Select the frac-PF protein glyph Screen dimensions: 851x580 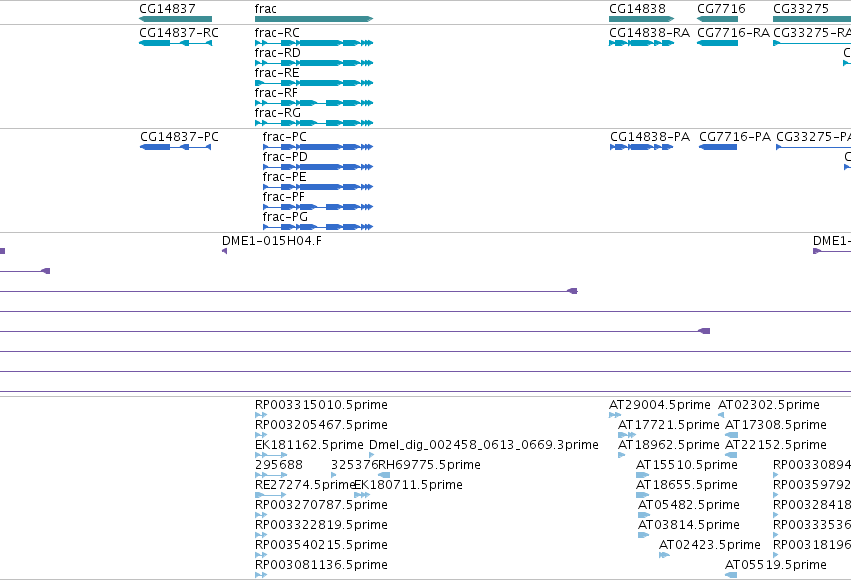(317, 207)
